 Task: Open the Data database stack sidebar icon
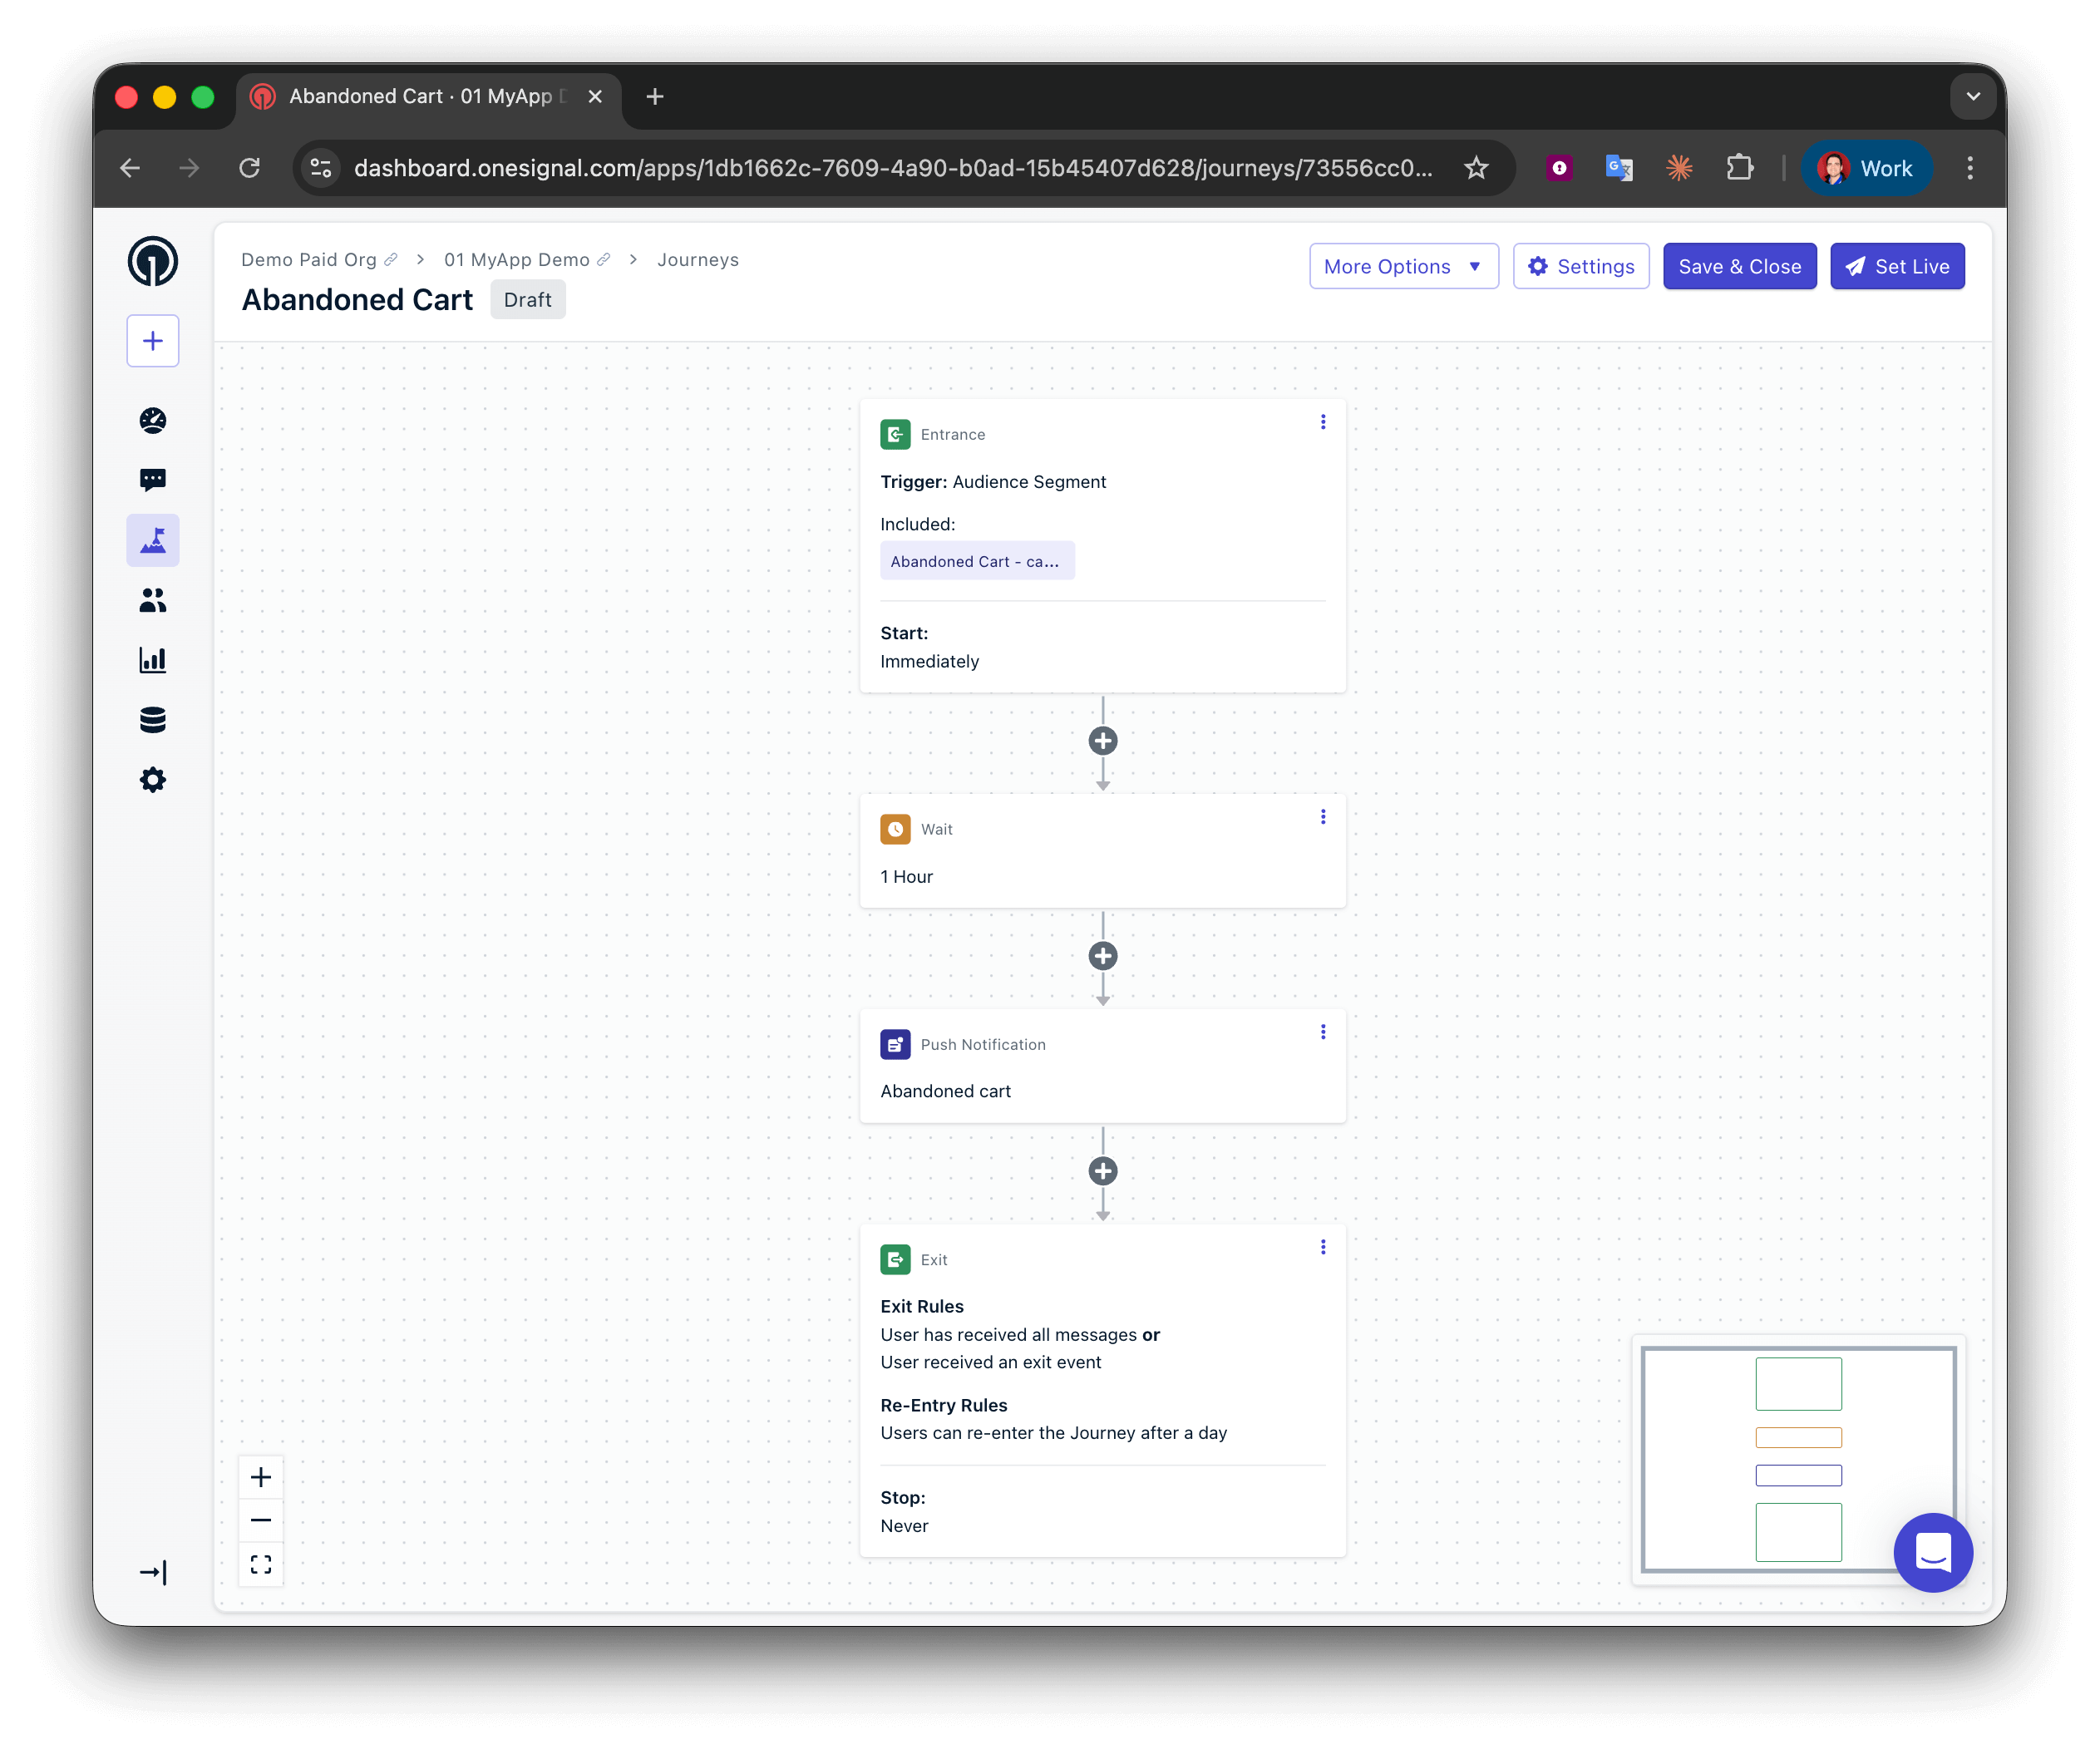click(x=153, y=720)
